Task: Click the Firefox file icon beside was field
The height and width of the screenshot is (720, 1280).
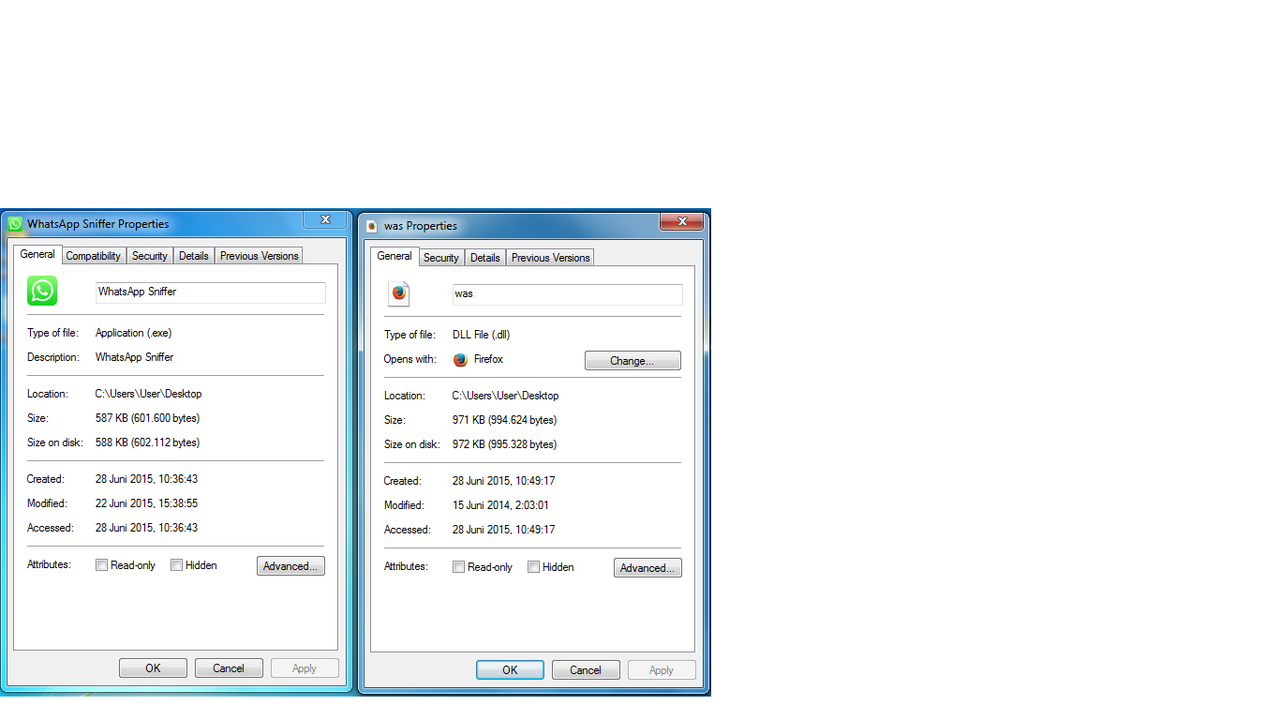Action: pos(399,293)
